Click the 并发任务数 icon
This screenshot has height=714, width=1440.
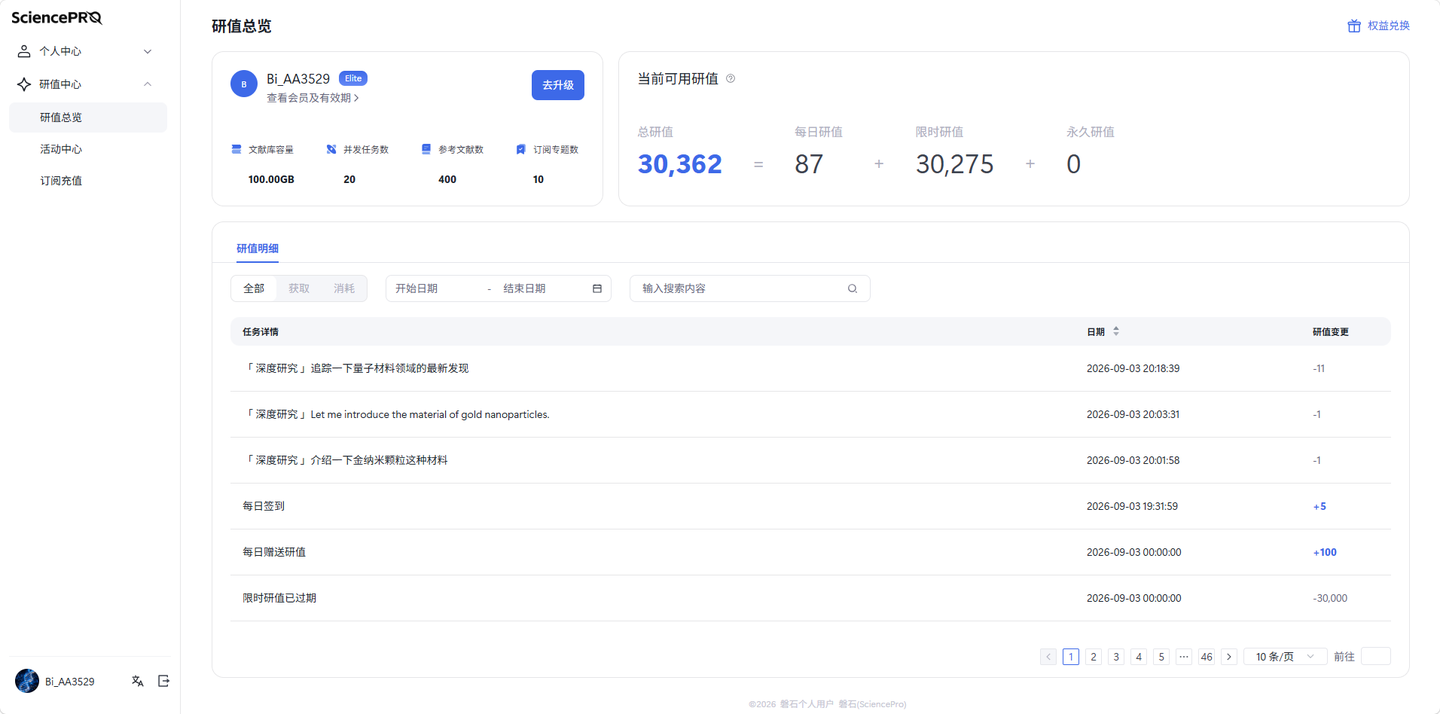(331, 149)
